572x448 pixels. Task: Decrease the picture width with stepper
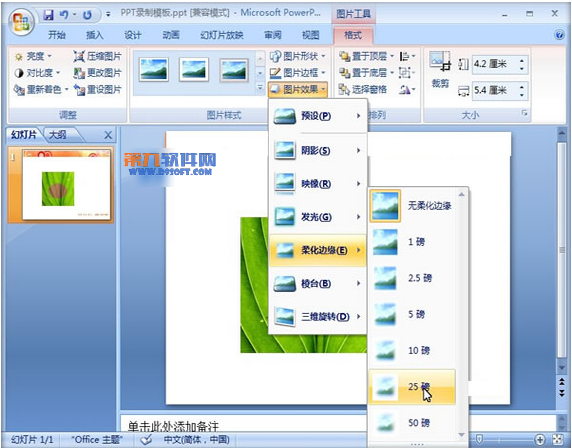pos(522,94)
